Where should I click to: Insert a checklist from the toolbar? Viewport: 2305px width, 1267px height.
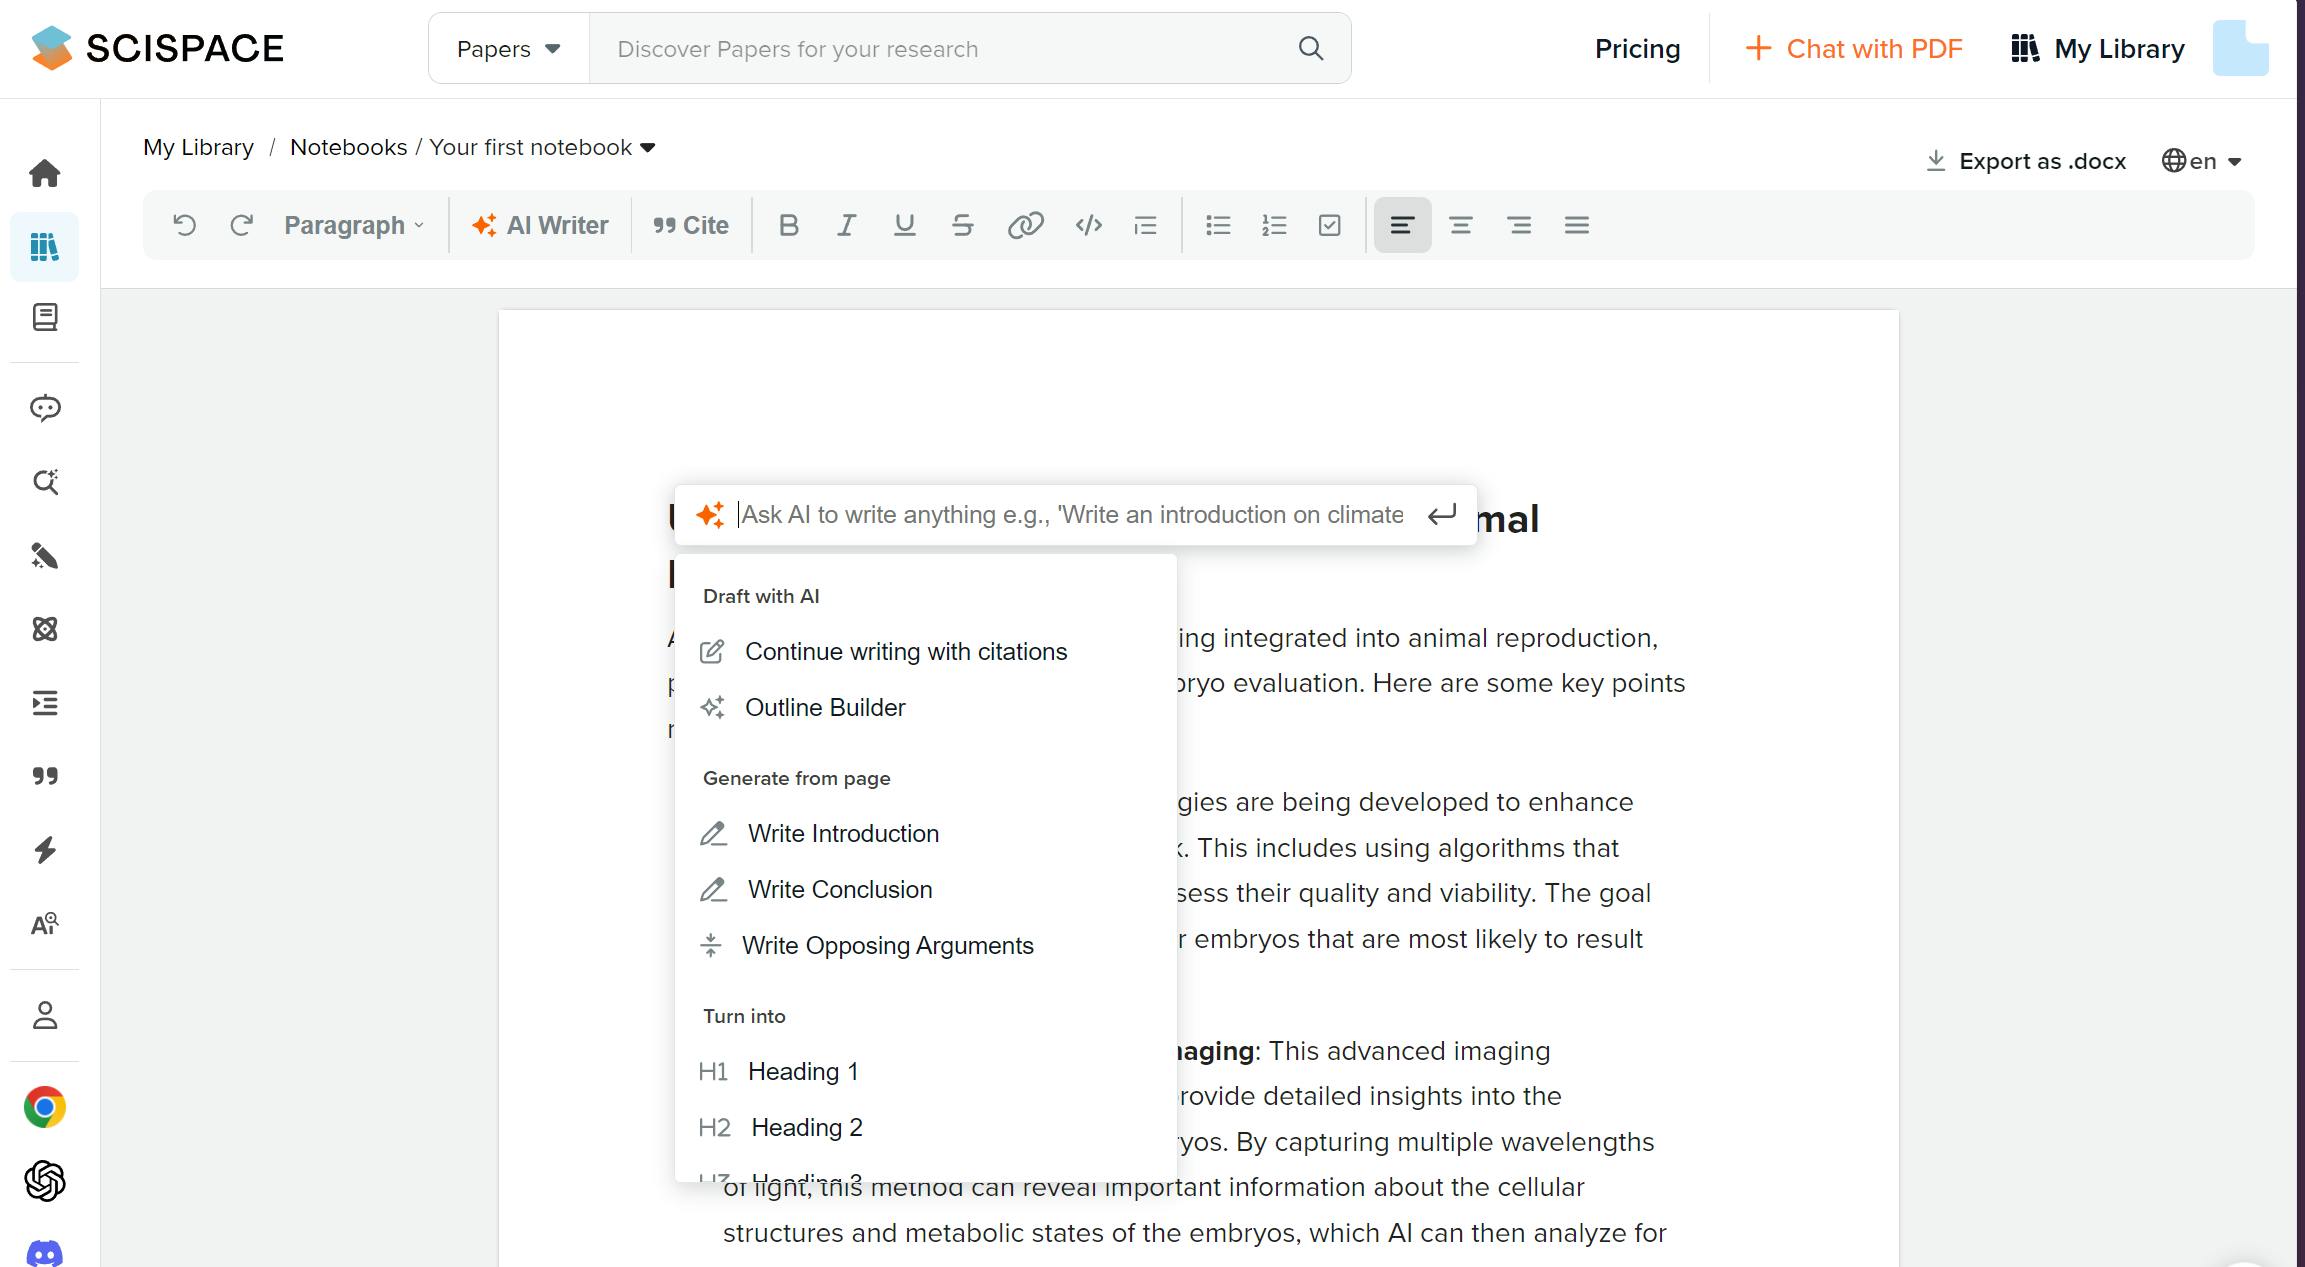pos(1329,225)
